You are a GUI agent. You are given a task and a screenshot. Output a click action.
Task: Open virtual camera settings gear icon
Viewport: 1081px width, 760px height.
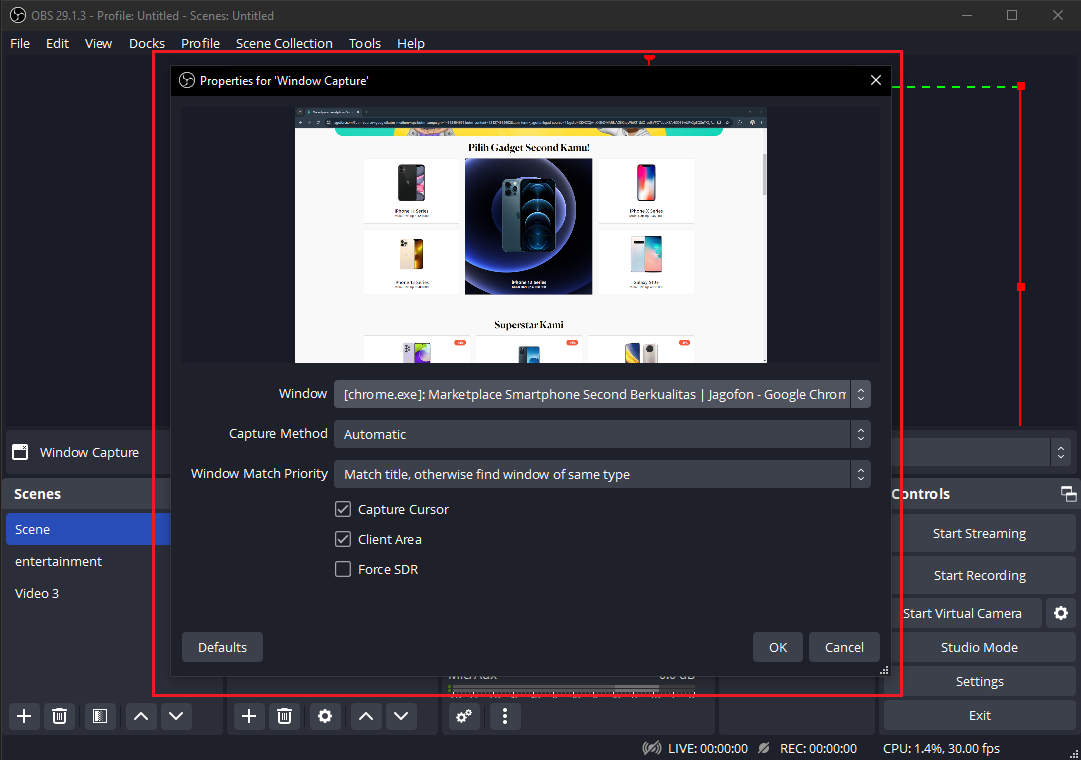(1061, 613)
